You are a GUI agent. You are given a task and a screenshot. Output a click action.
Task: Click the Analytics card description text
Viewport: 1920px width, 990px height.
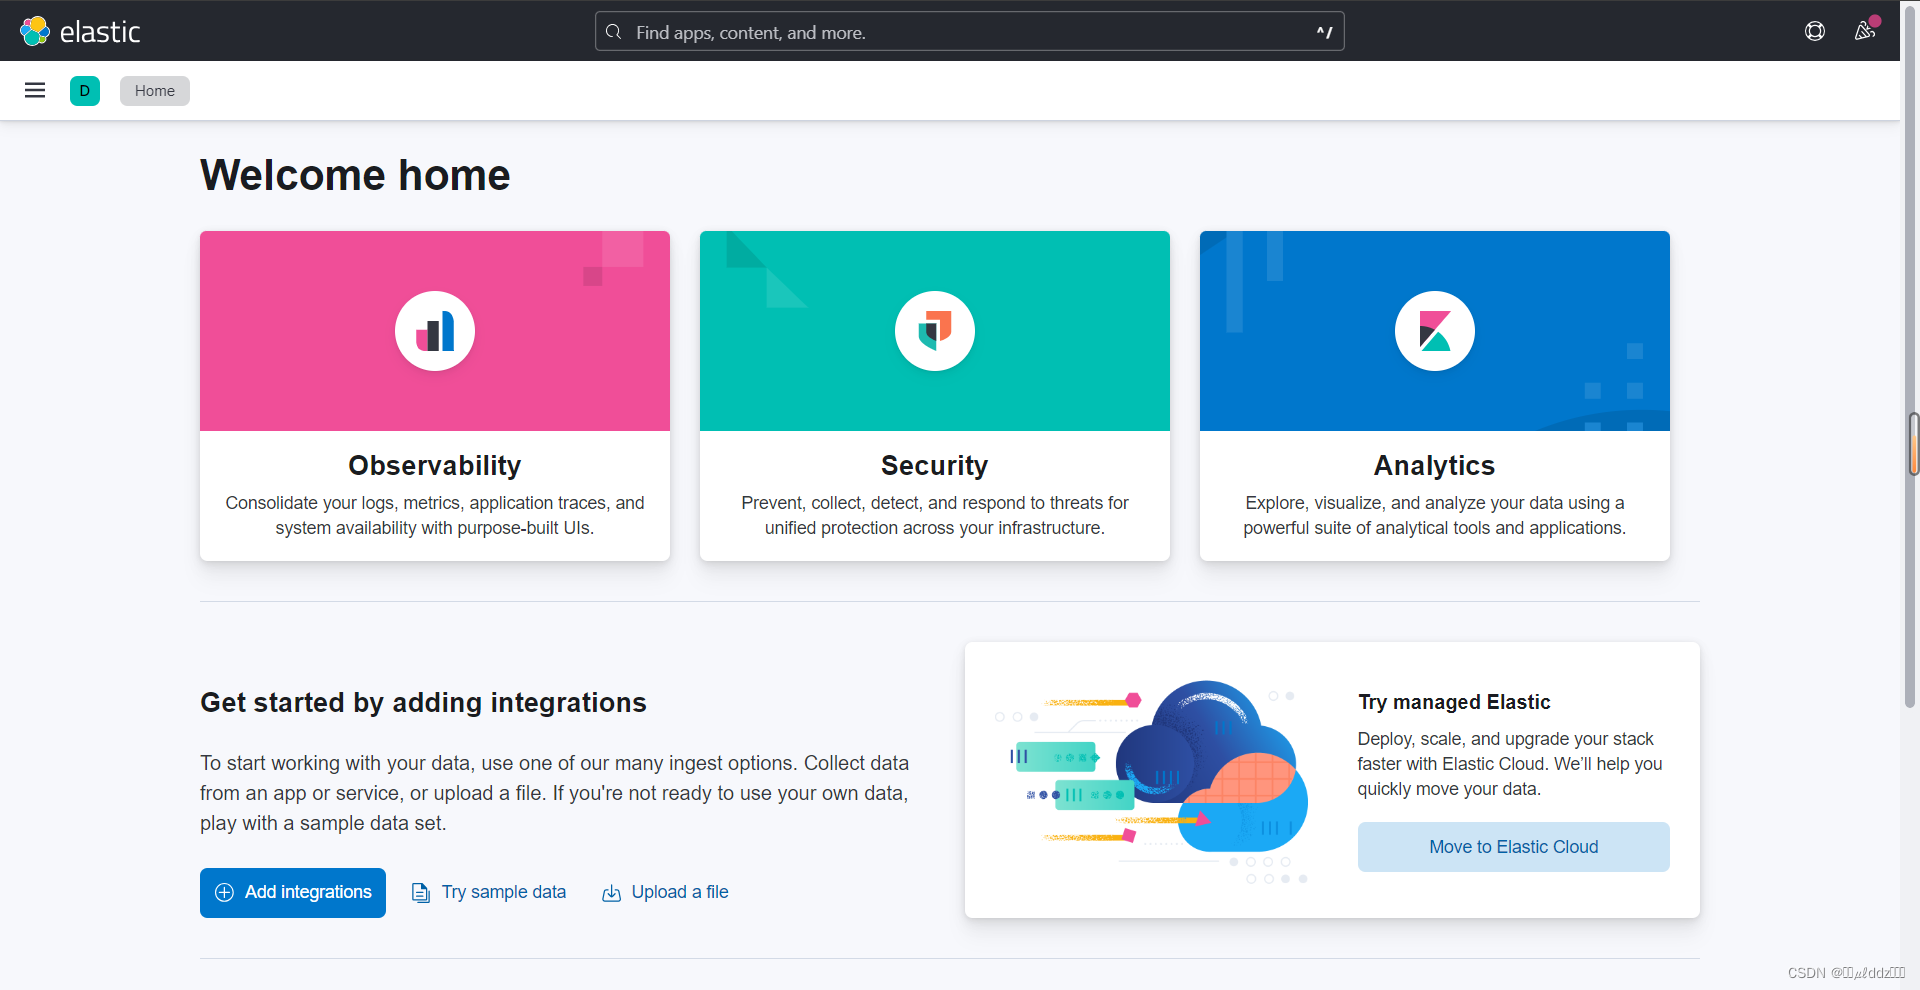tap(1435, 515)
